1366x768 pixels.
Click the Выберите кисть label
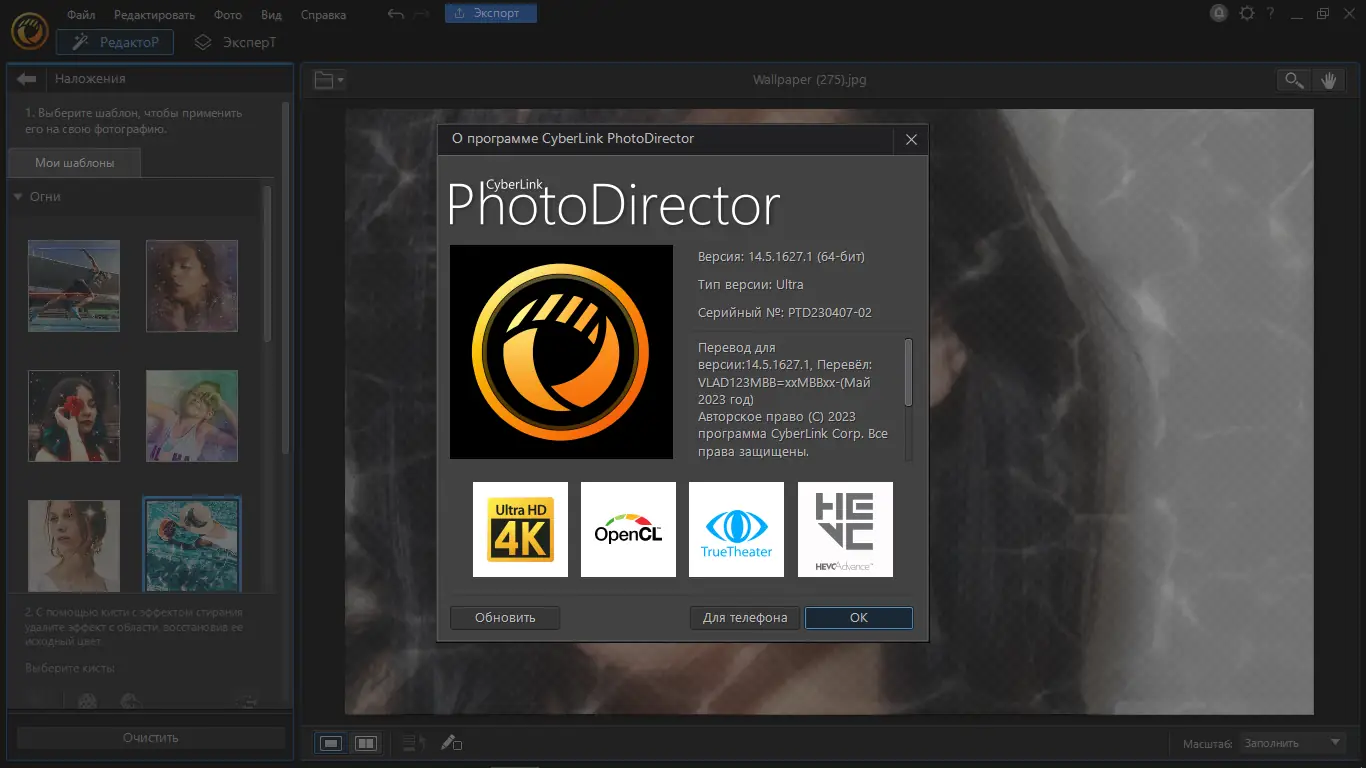pos(70,668)
